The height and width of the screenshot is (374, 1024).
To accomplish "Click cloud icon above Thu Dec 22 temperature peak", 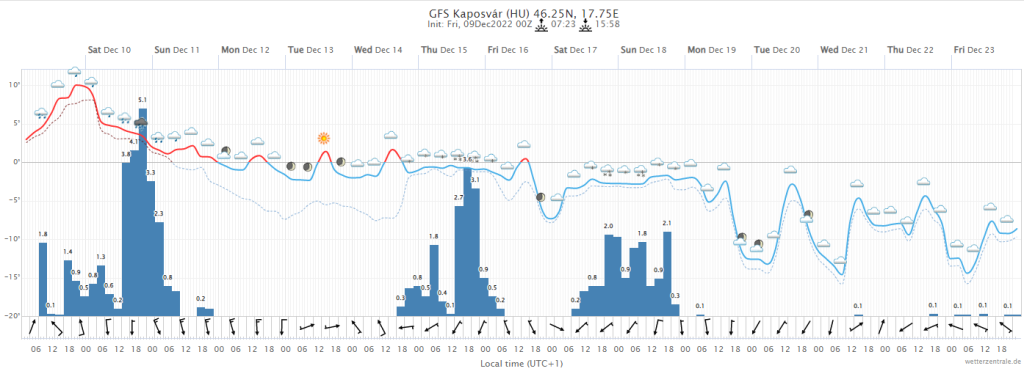I will coord(924,181).
